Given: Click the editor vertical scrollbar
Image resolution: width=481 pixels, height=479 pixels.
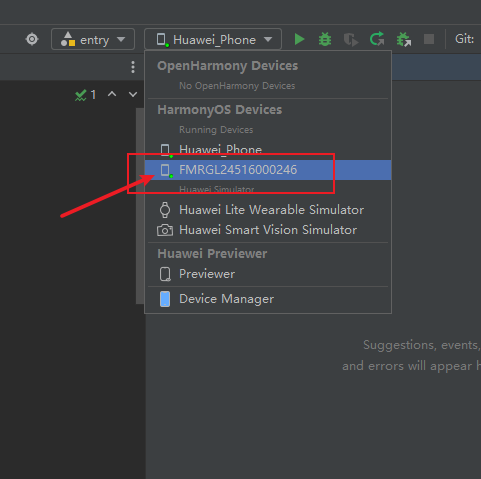Looking at the screenshot, I should point(140,206).
